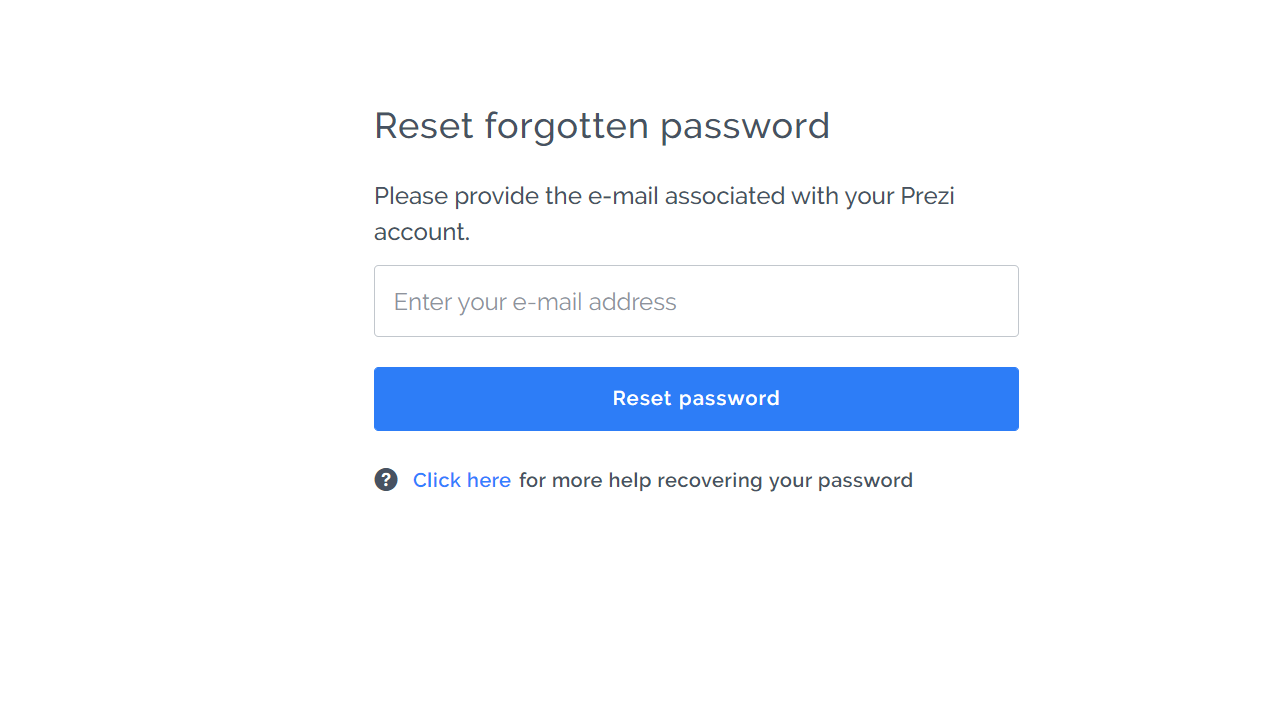The width and height of the screenshot is (1280, 720).
Task: Click the word "forgotten" in the heading
Action: tap(566, 126)
